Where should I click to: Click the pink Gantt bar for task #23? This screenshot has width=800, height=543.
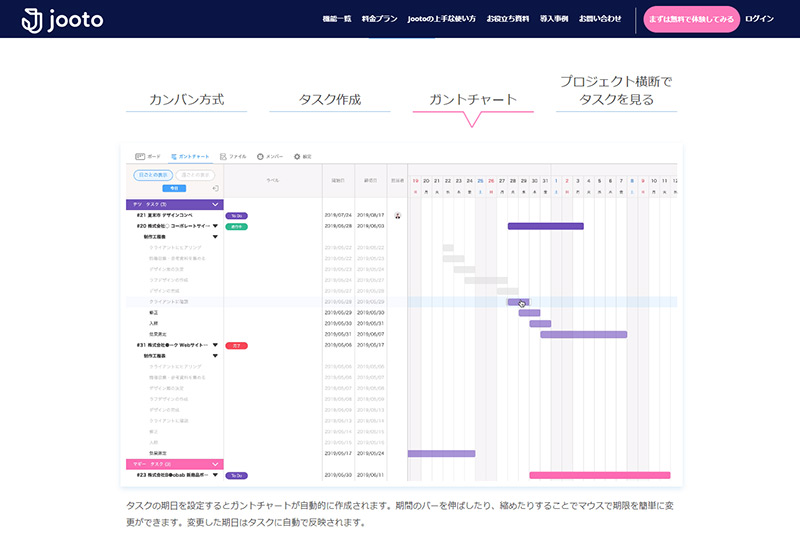pyautogui.click(x=600, y=475)
